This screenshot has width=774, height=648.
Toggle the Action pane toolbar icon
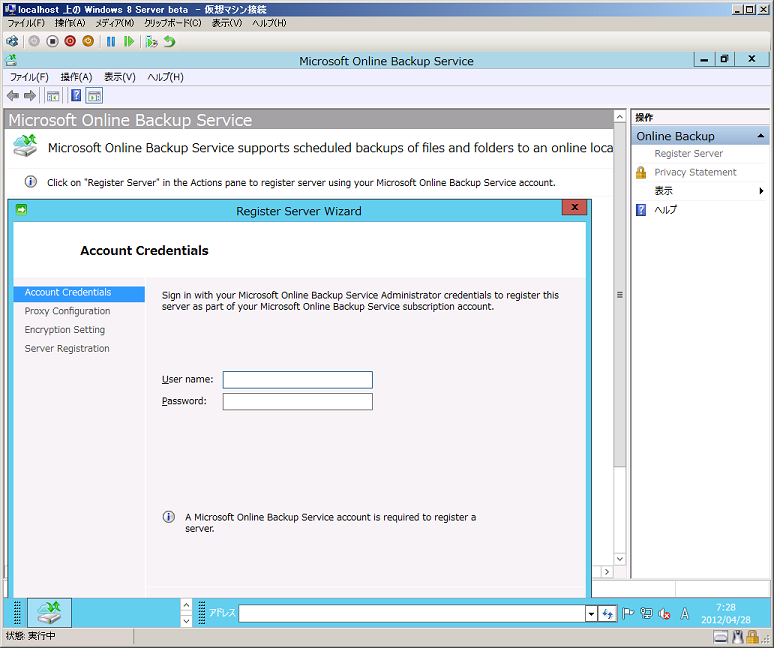tap(94, 96)
